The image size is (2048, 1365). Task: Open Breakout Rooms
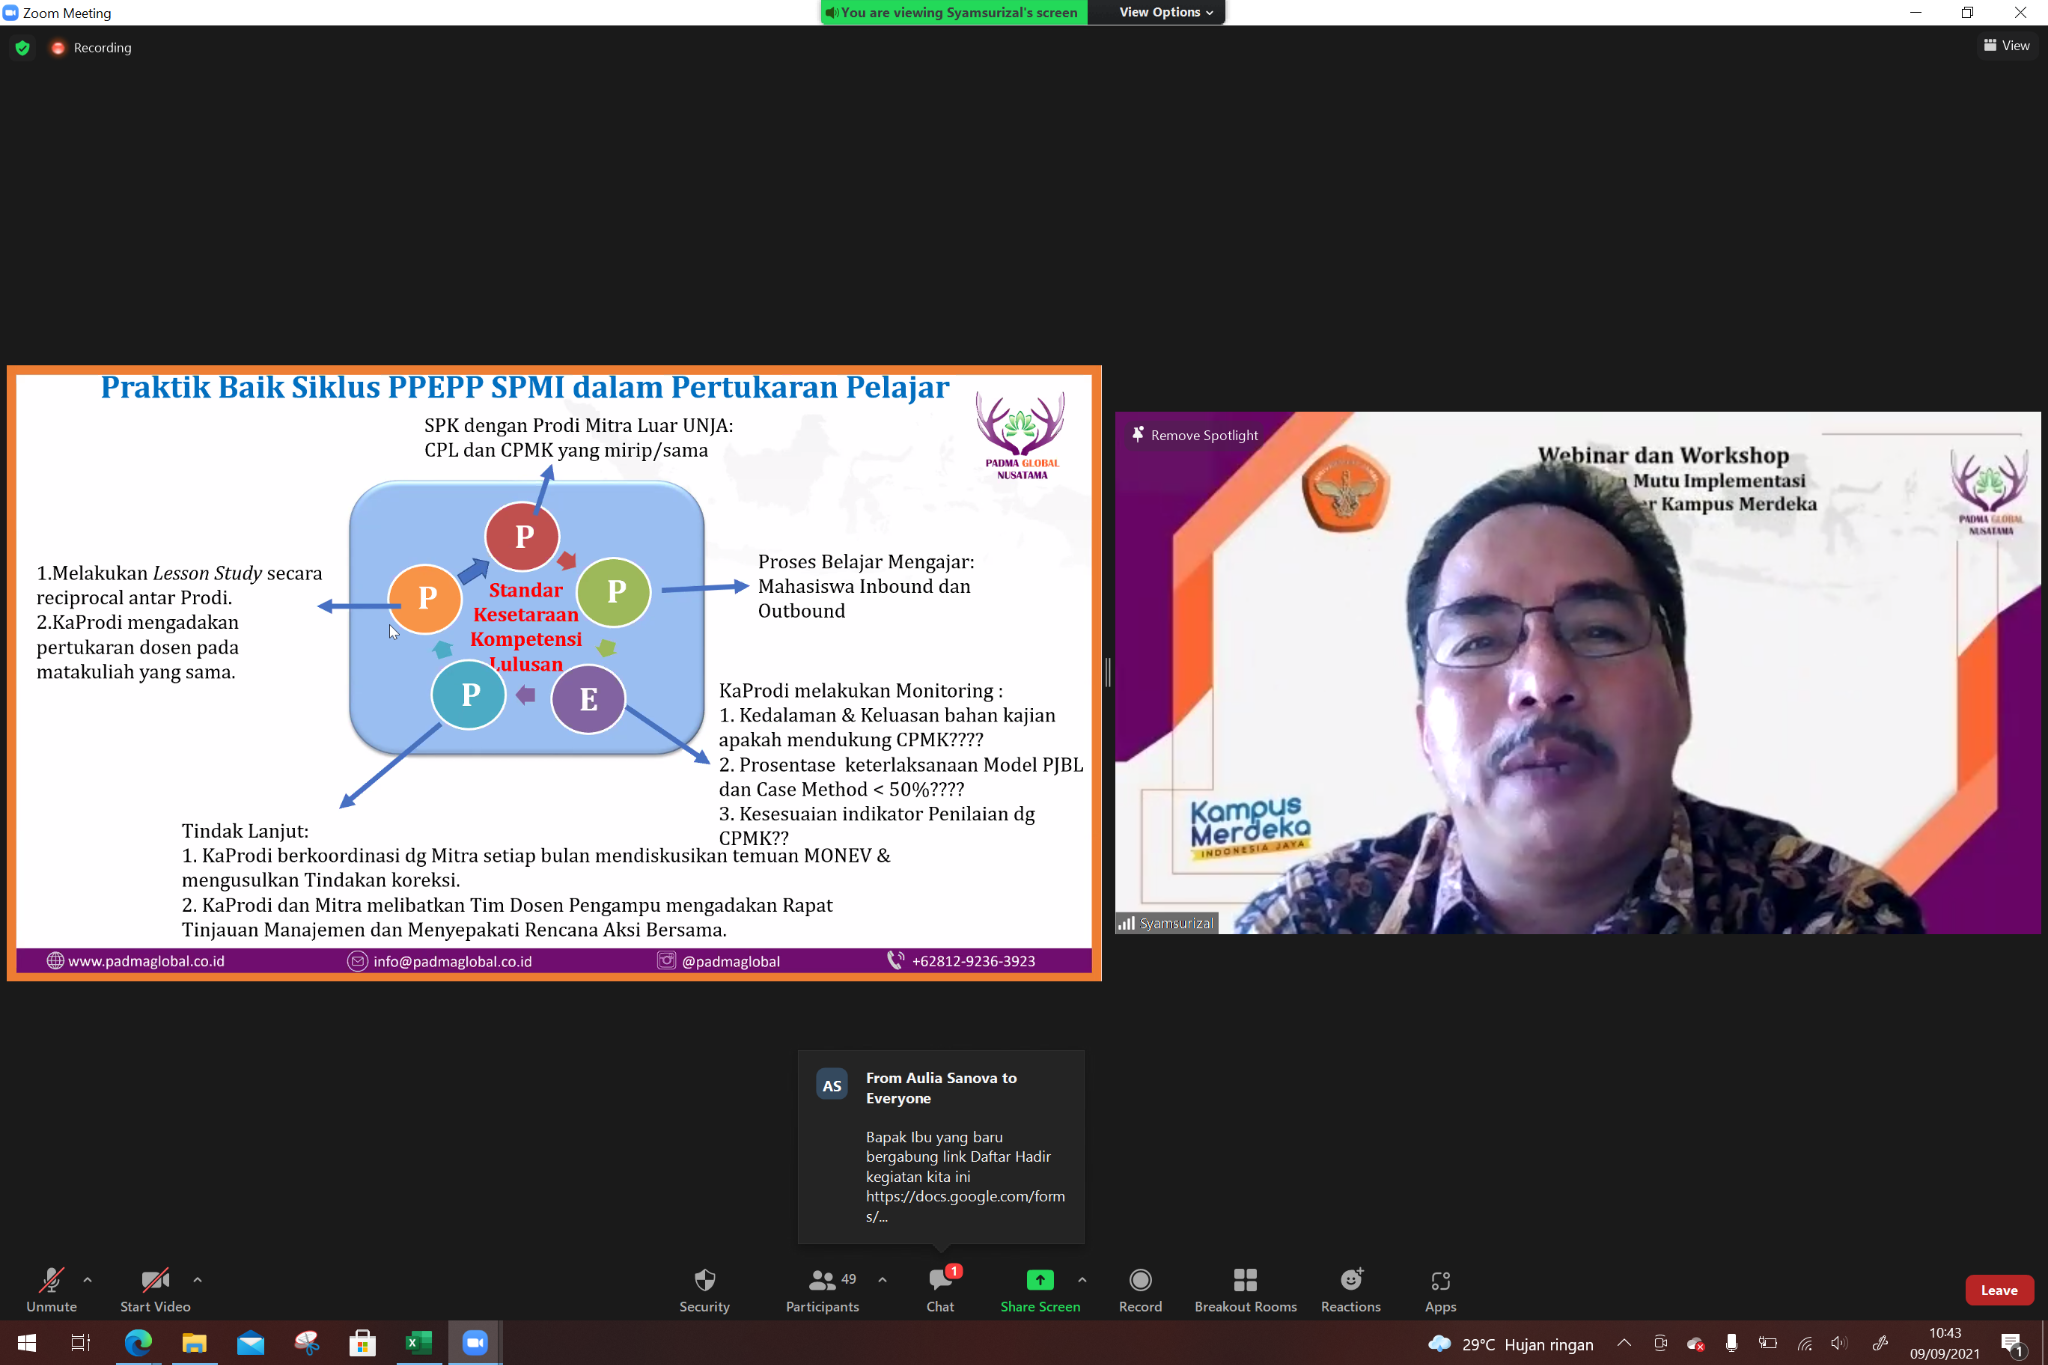click(x=1245, y=1290)
